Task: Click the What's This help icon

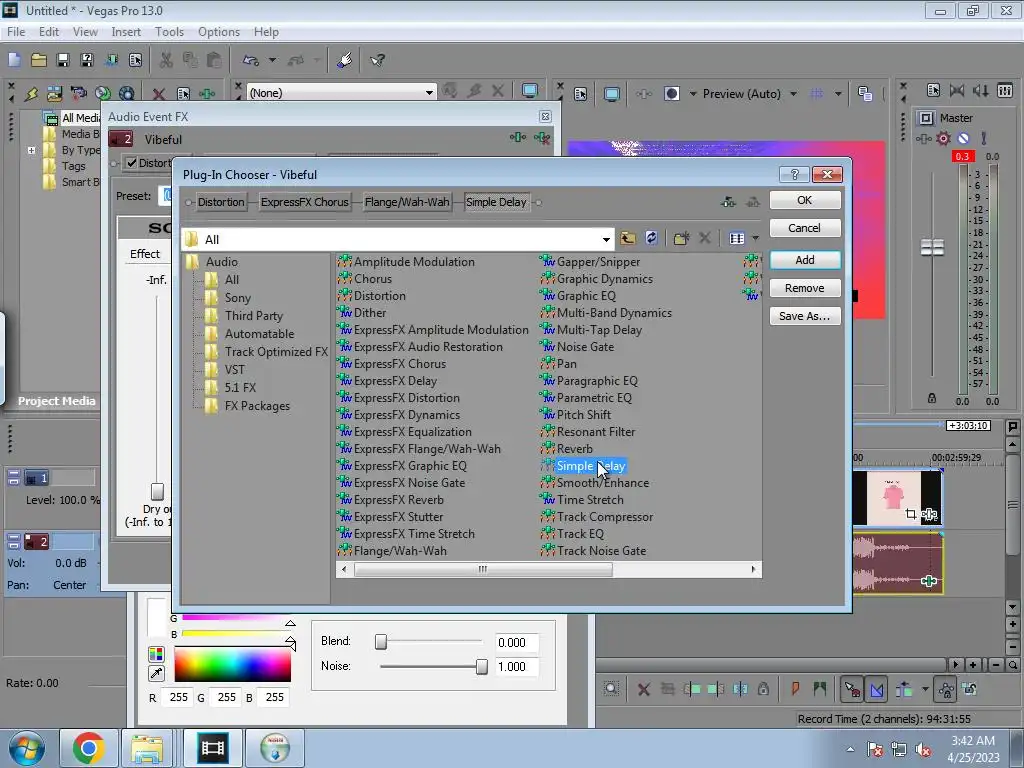Action: pos(378,60)
